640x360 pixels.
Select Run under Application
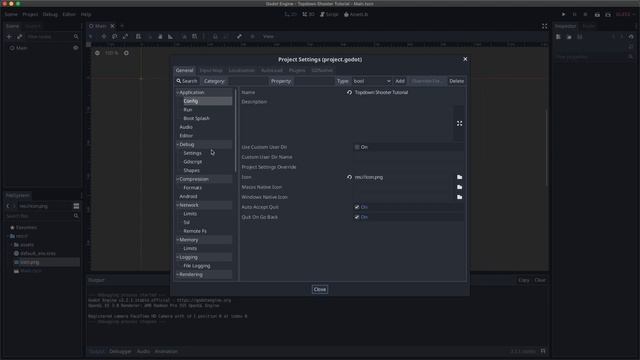tap(188, 110)
